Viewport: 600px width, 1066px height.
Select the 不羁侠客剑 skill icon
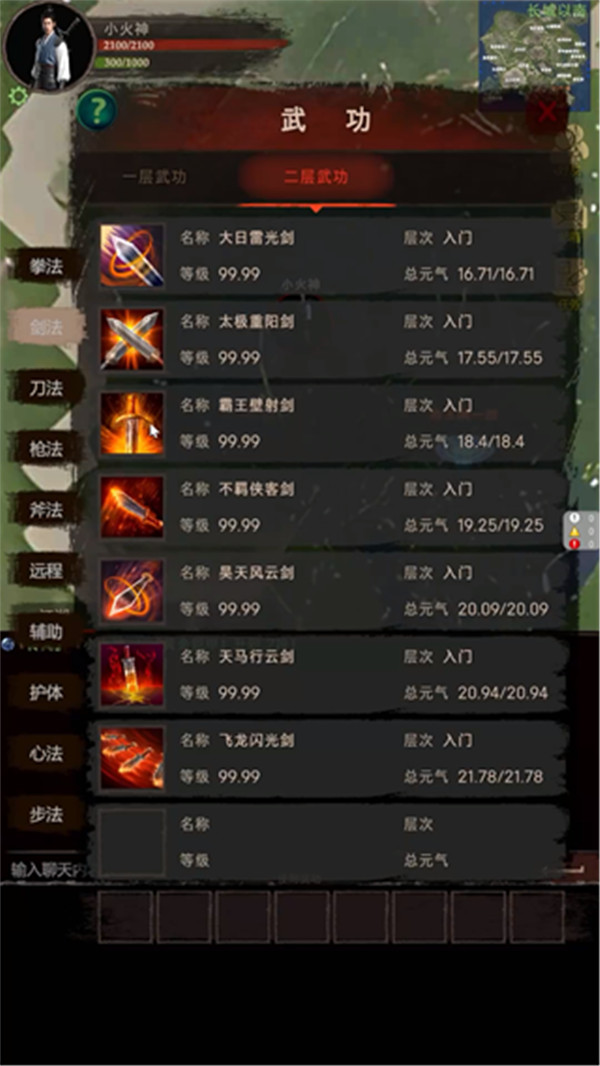[x=132, y=506]
